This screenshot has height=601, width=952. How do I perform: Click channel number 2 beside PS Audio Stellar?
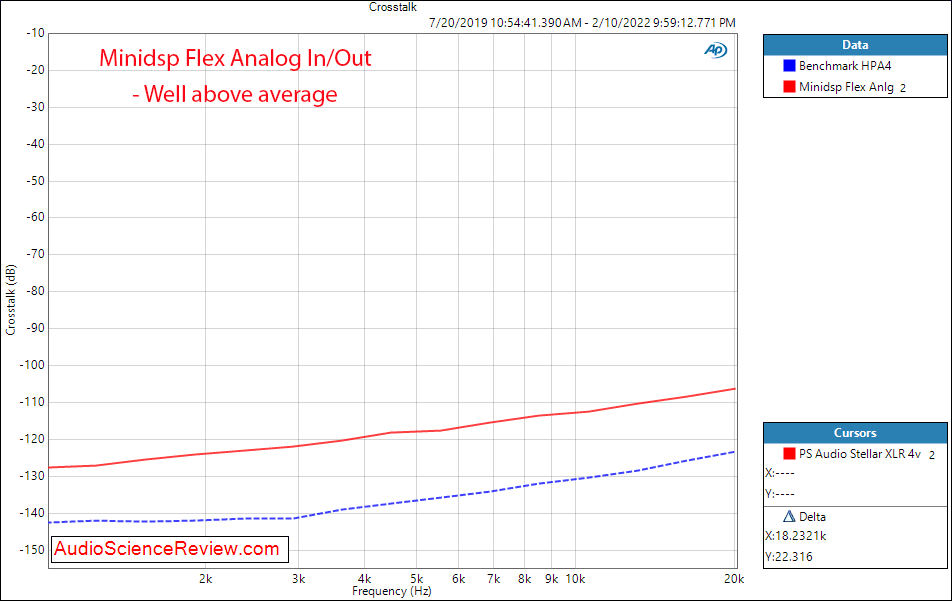tap(932, 455)
